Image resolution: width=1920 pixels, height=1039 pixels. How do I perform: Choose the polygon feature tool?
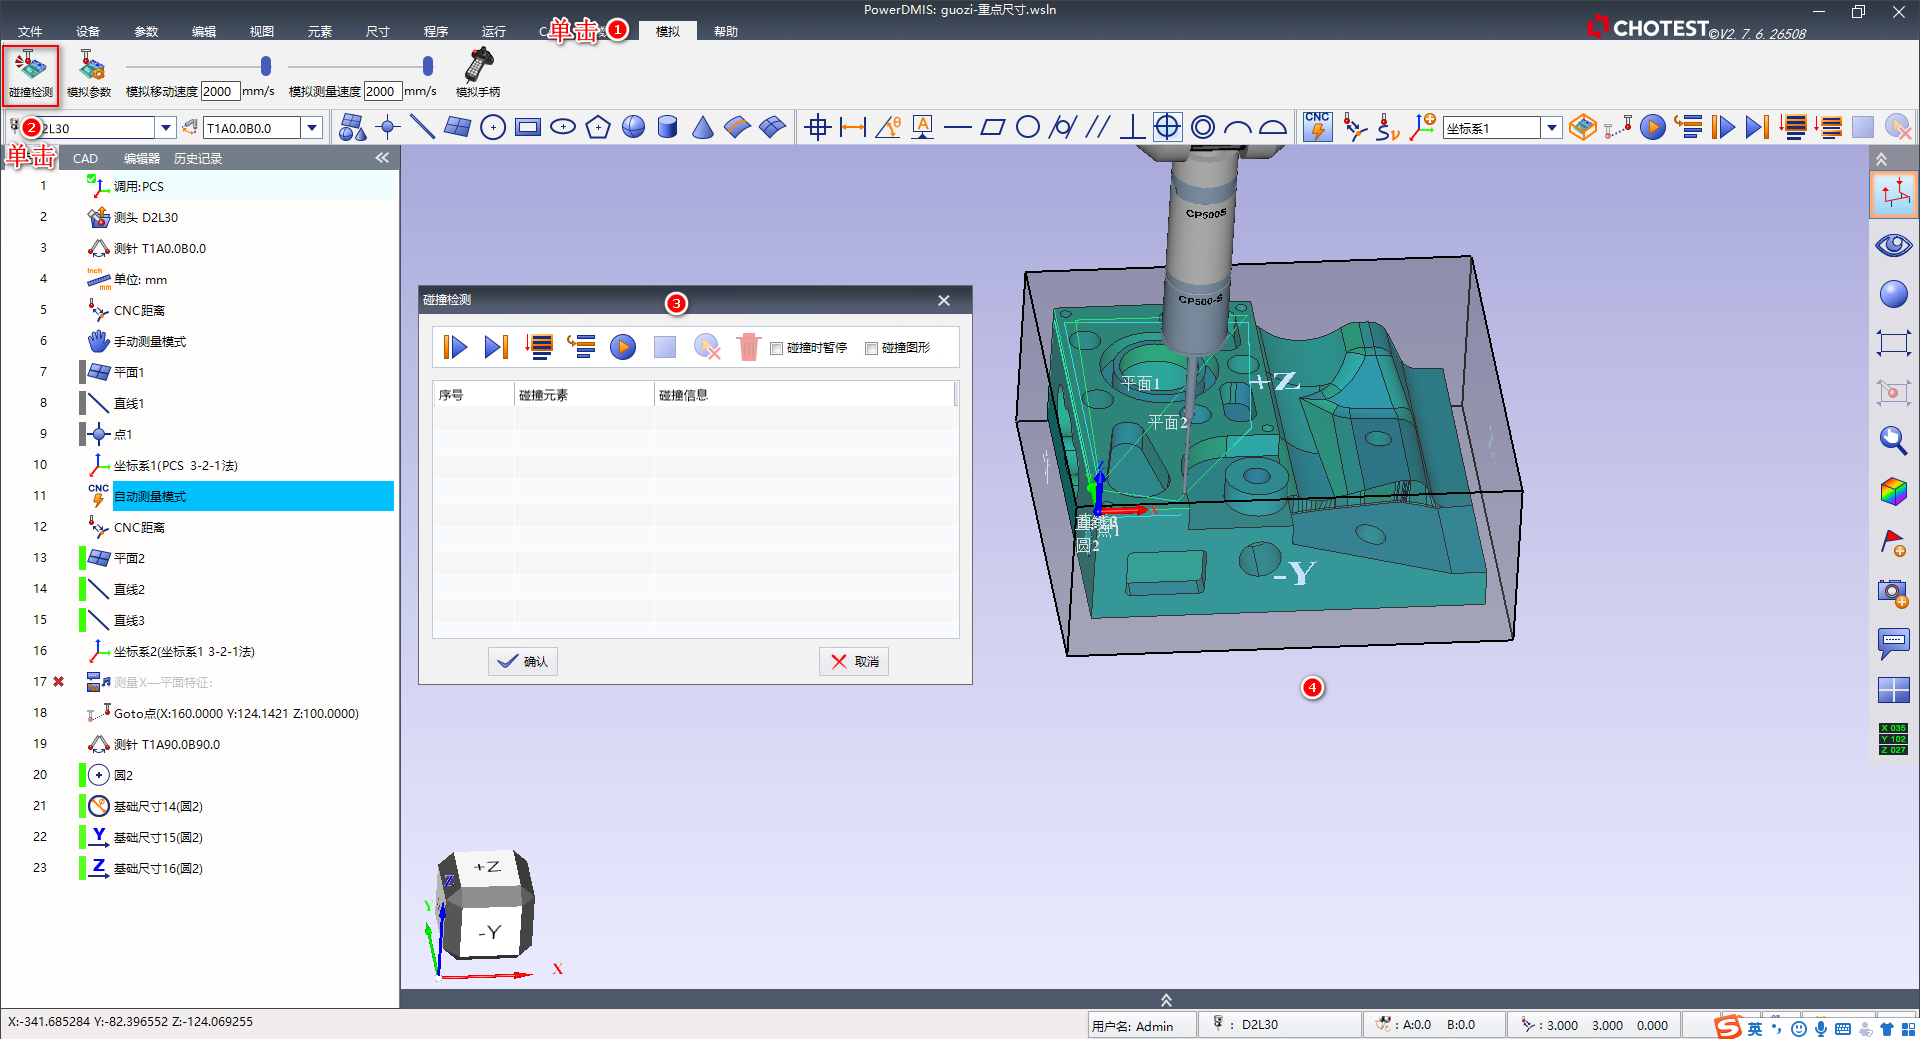[x=598, y=127]
